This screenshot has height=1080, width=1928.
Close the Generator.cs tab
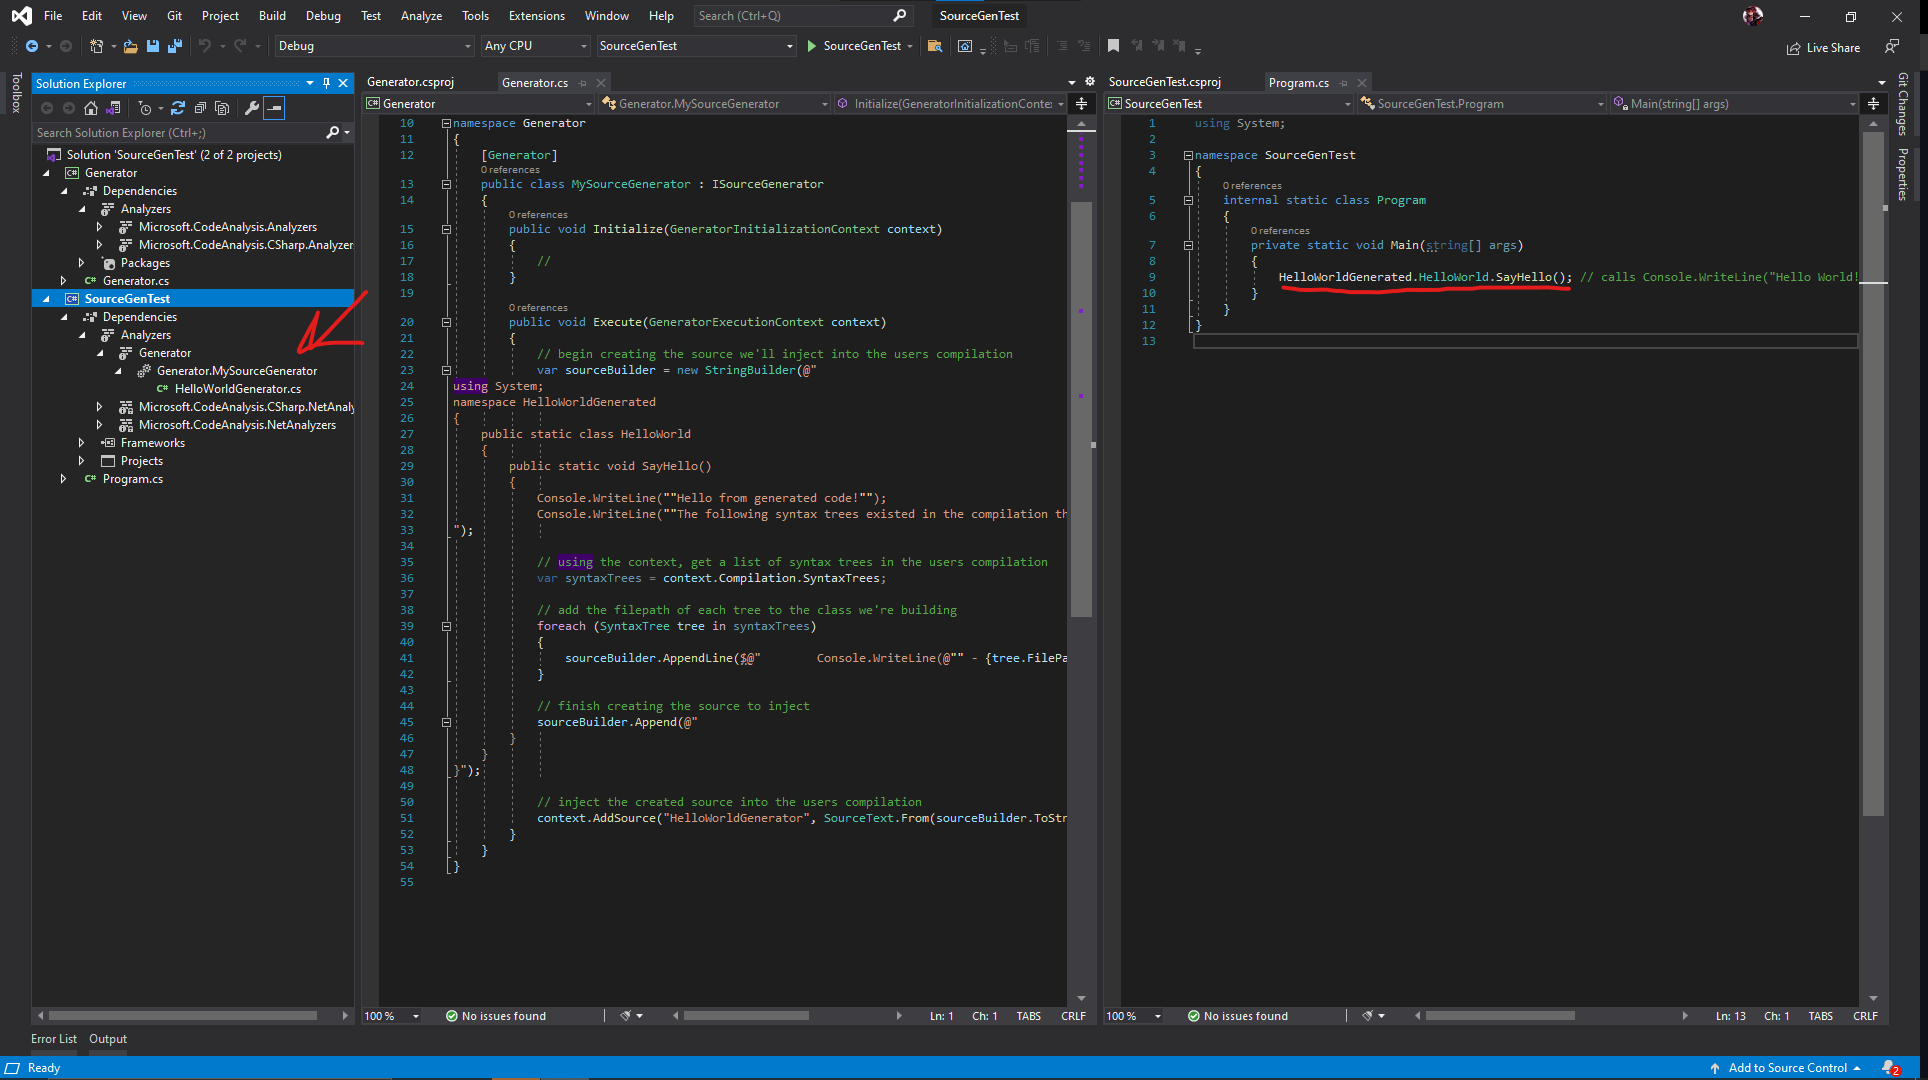pos(601,83)
